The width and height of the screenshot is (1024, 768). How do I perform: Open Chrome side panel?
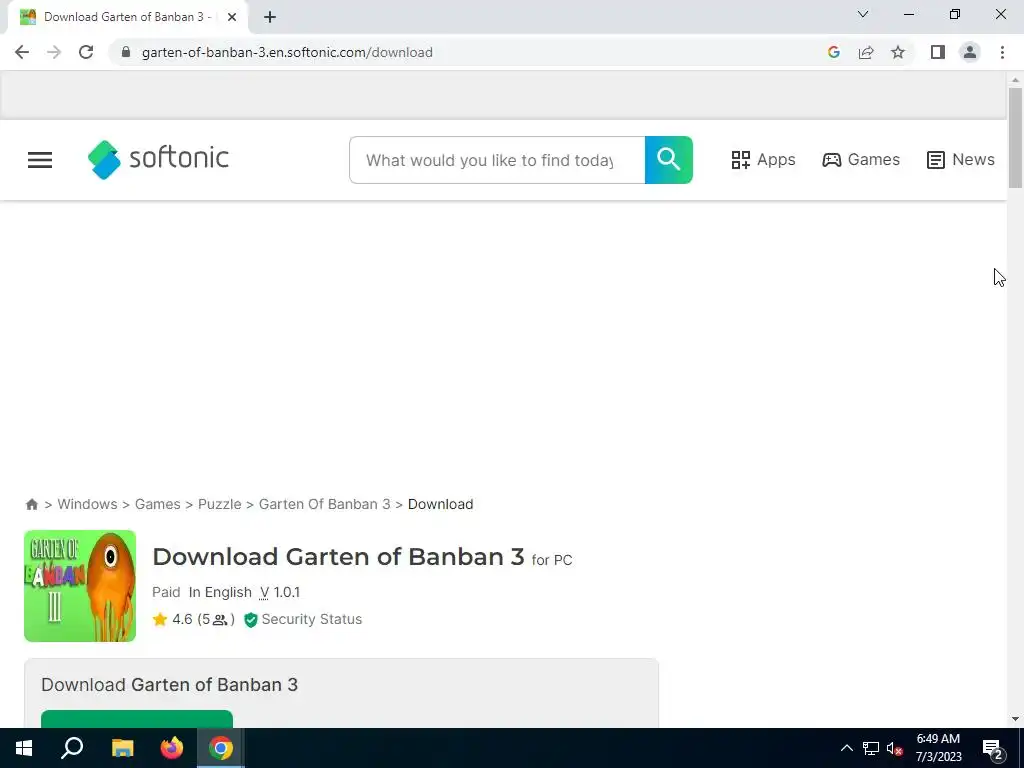click(x=938, y=52)
